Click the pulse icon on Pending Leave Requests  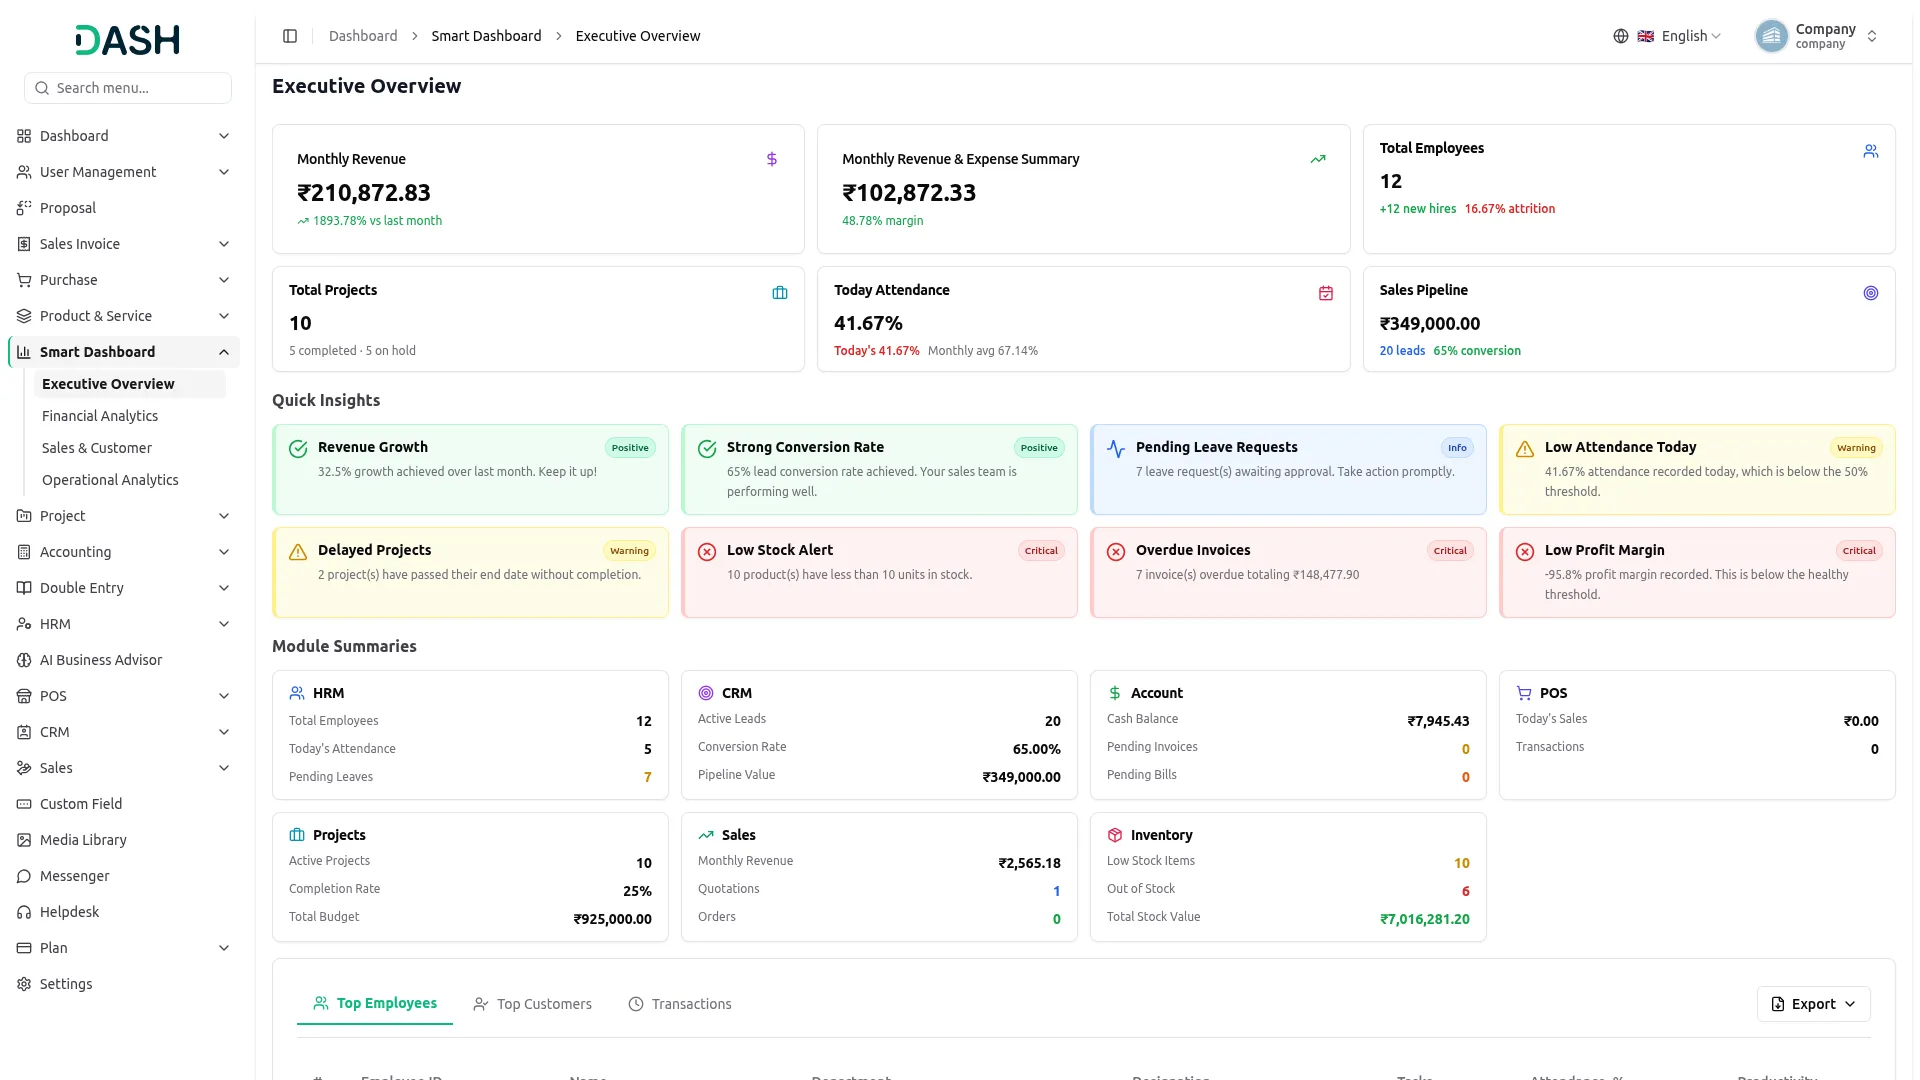pyautogui.click(x=1116, y=449)
